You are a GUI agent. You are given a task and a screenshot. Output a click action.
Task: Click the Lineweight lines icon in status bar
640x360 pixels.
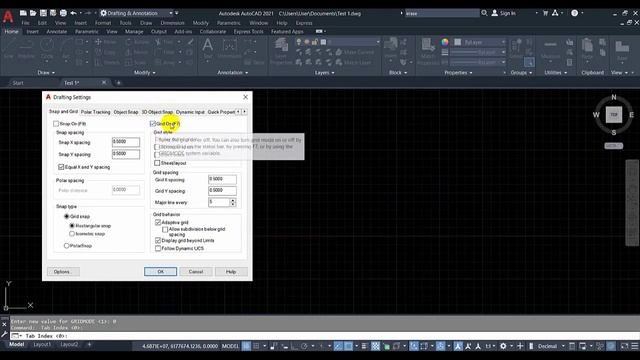tap(364, 346)
